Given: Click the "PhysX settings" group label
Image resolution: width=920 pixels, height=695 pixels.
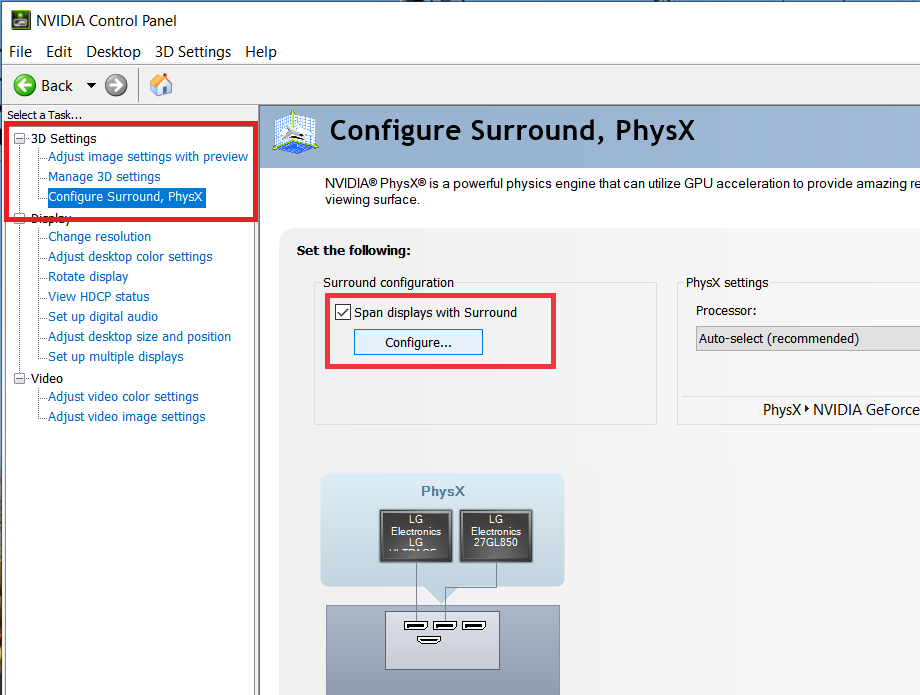Looking at the screenshot, I should [727, 282].
